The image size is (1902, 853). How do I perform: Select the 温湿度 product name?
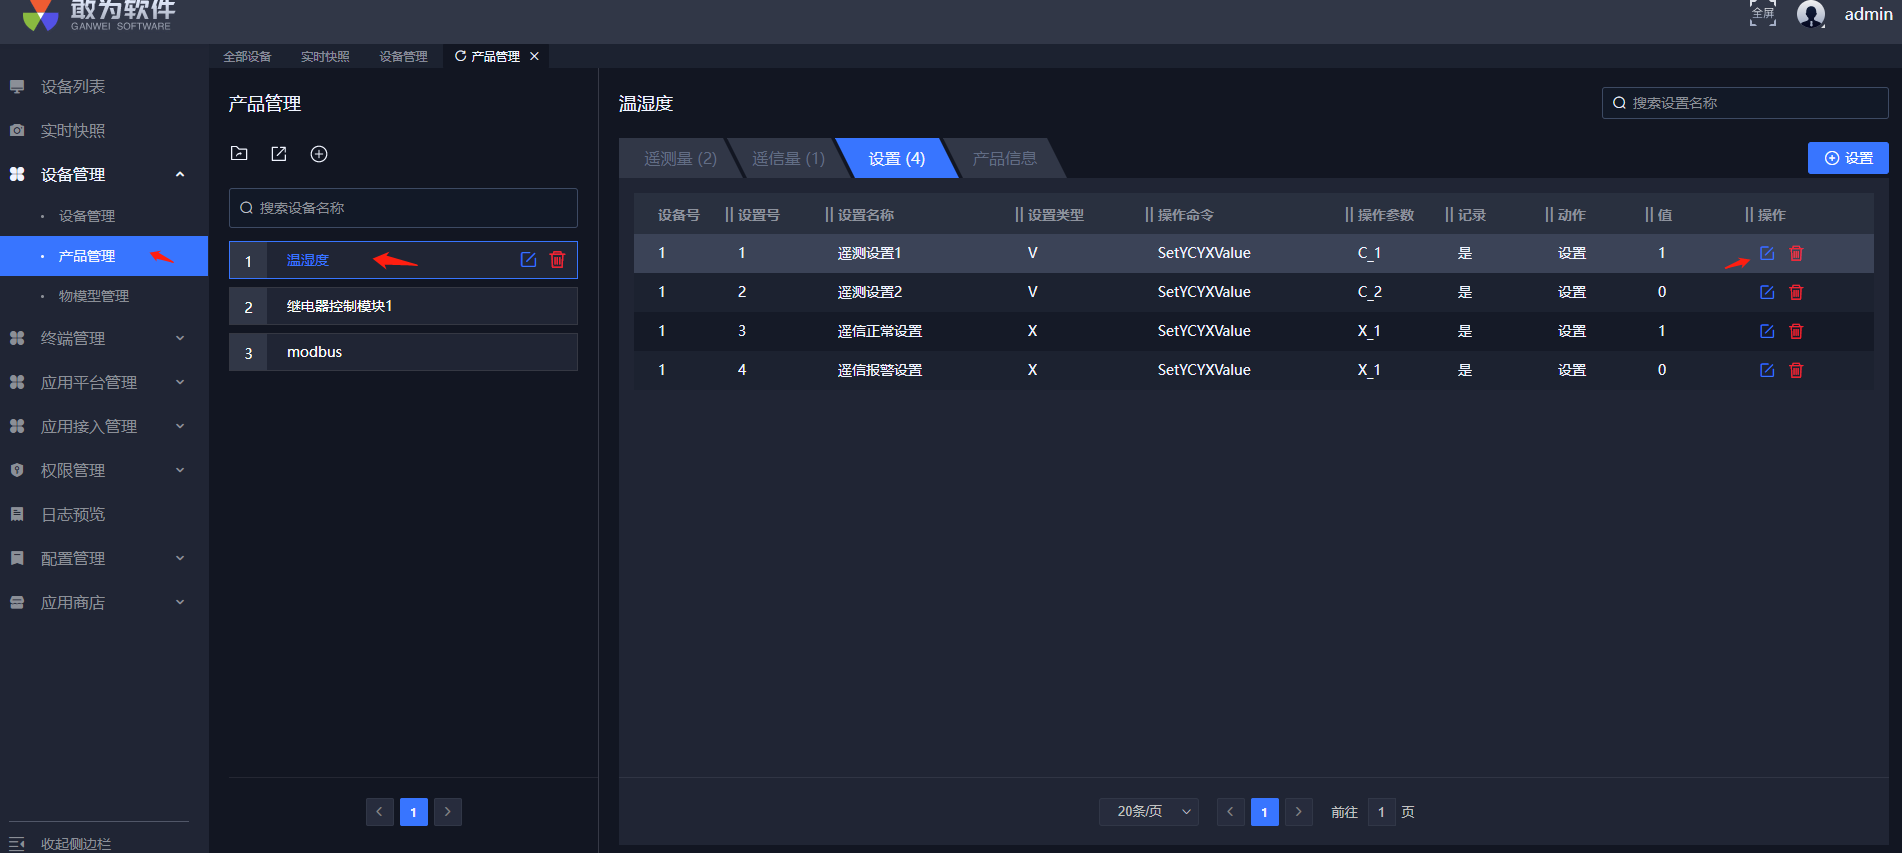(308, 260)
